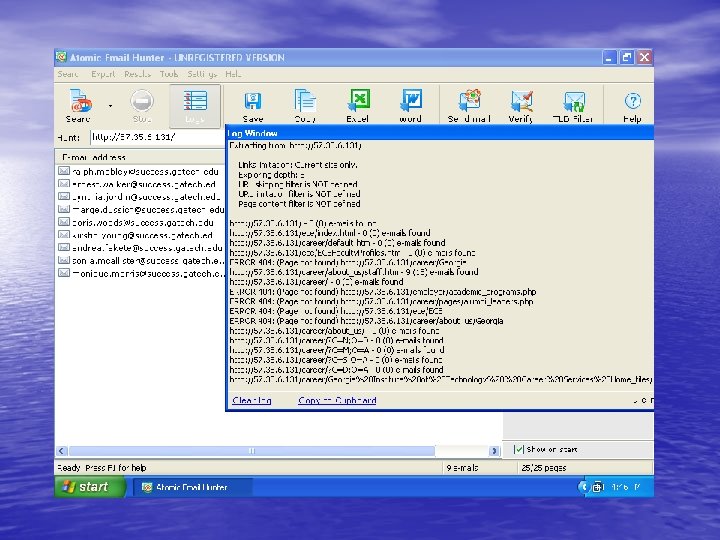Open the Search button dropdown arrow
Viewport: 720px width, 540px height.
pyautogui.click(x=110, y=106)
